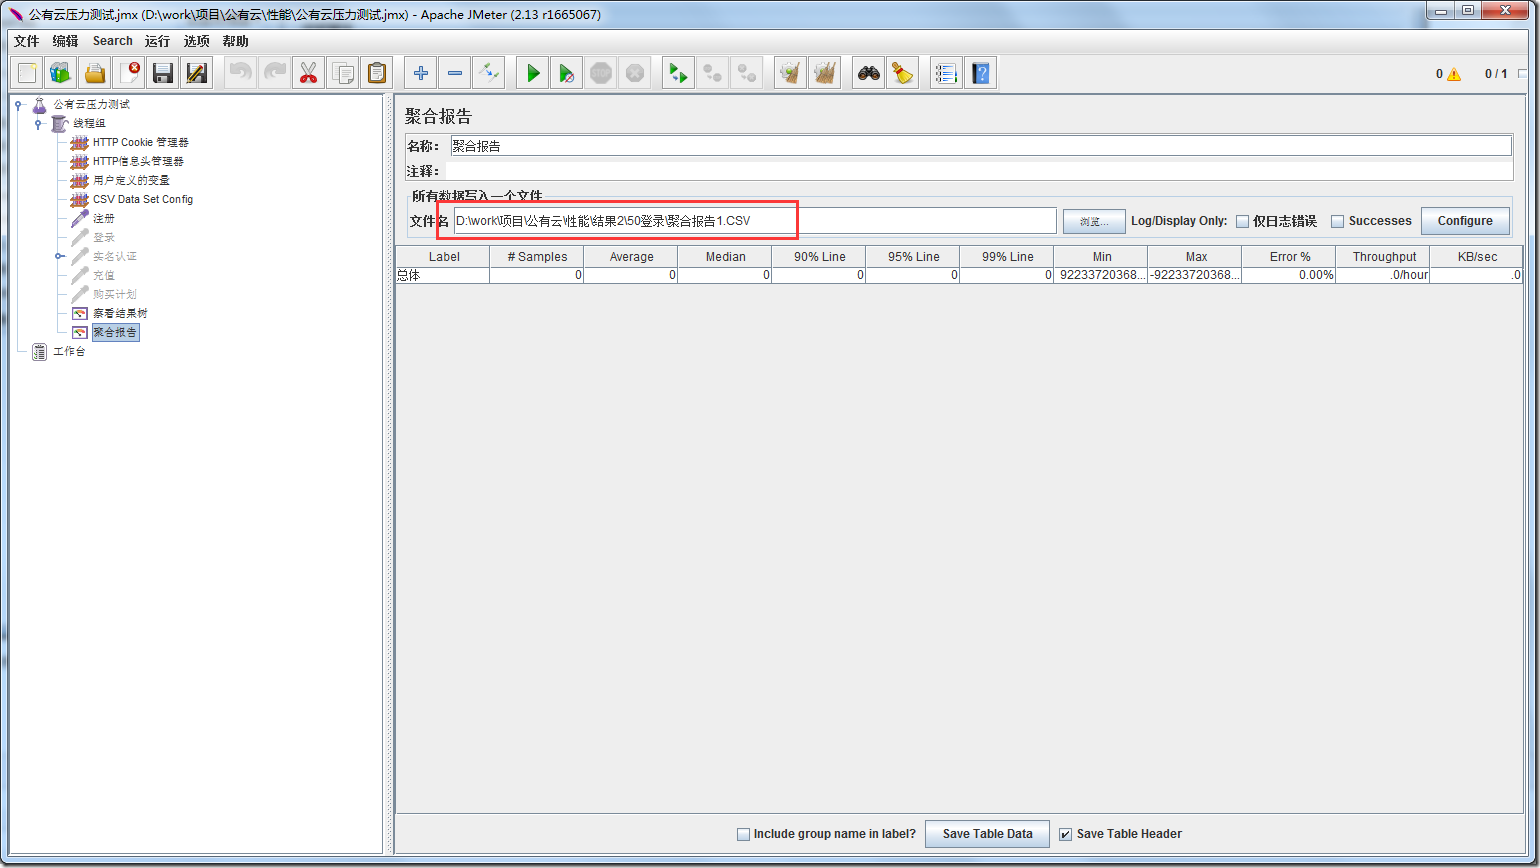Select 用户定义的变量 in the tree
This screenshot has width=1540, height=868.
point(131,180)
